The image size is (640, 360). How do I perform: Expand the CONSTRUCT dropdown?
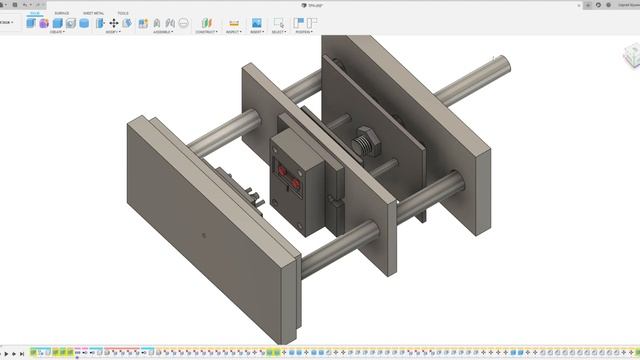point(206,32)
